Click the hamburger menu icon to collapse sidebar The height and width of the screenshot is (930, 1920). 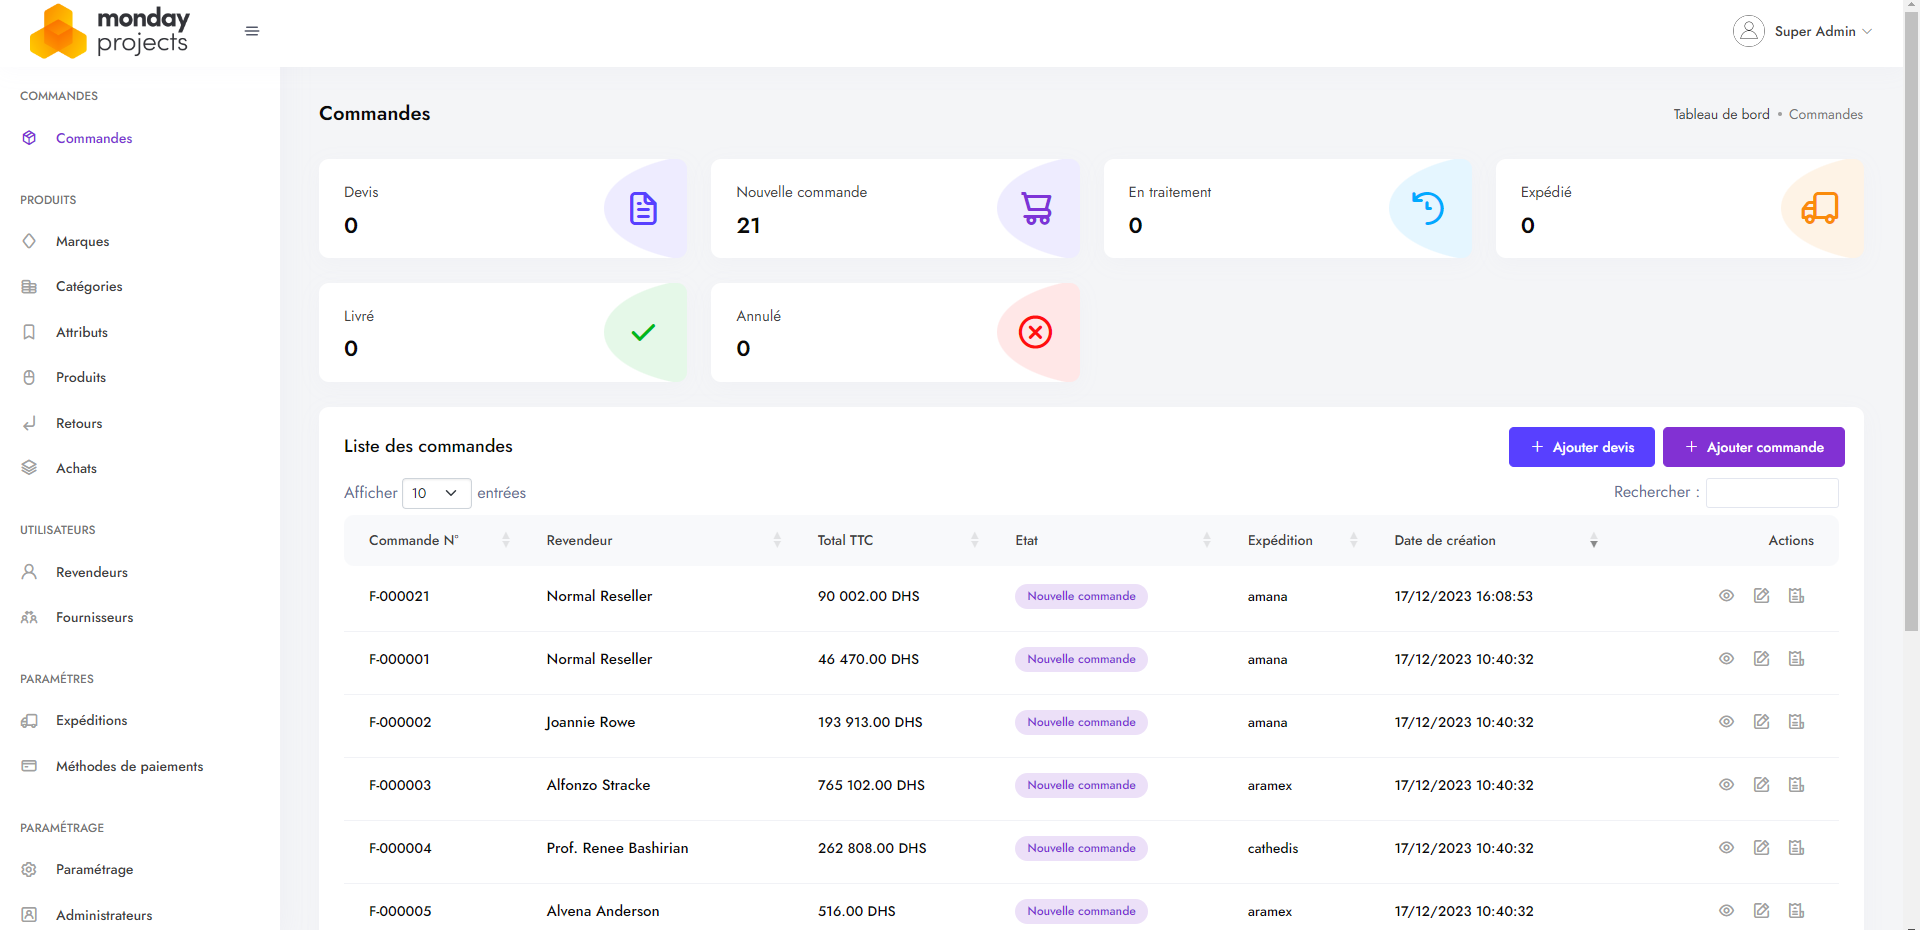(x=252, y=31)
